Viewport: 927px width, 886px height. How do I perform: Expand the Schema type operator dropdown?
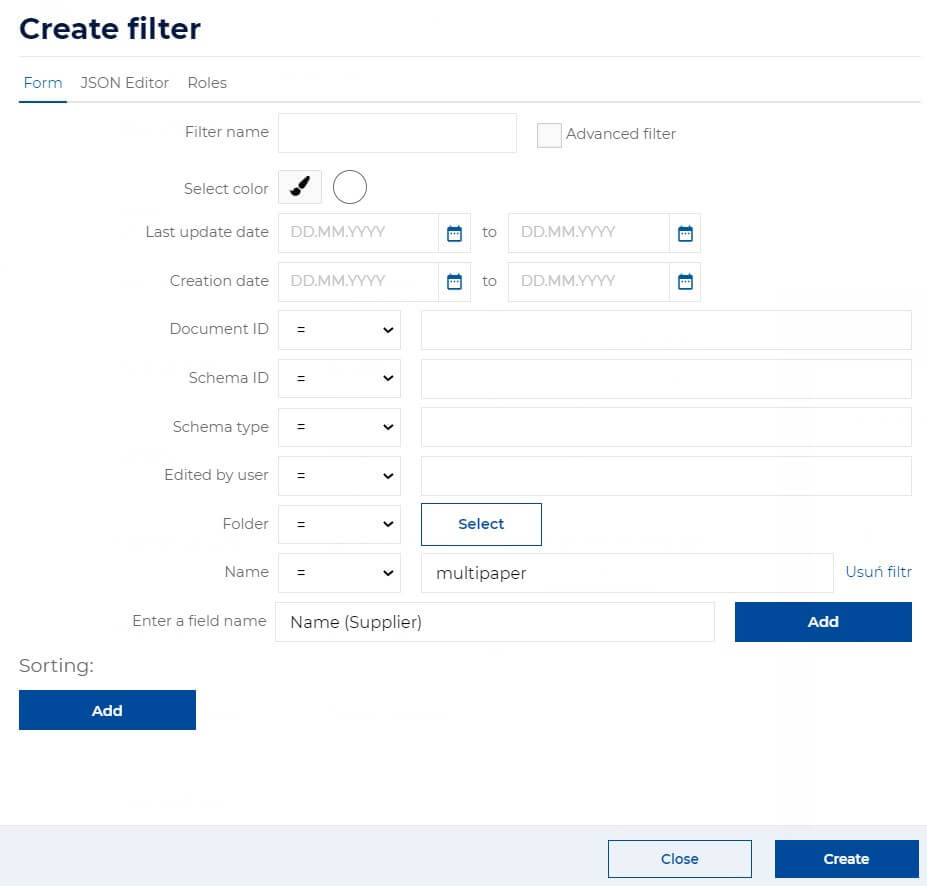[x=339, y=427]
